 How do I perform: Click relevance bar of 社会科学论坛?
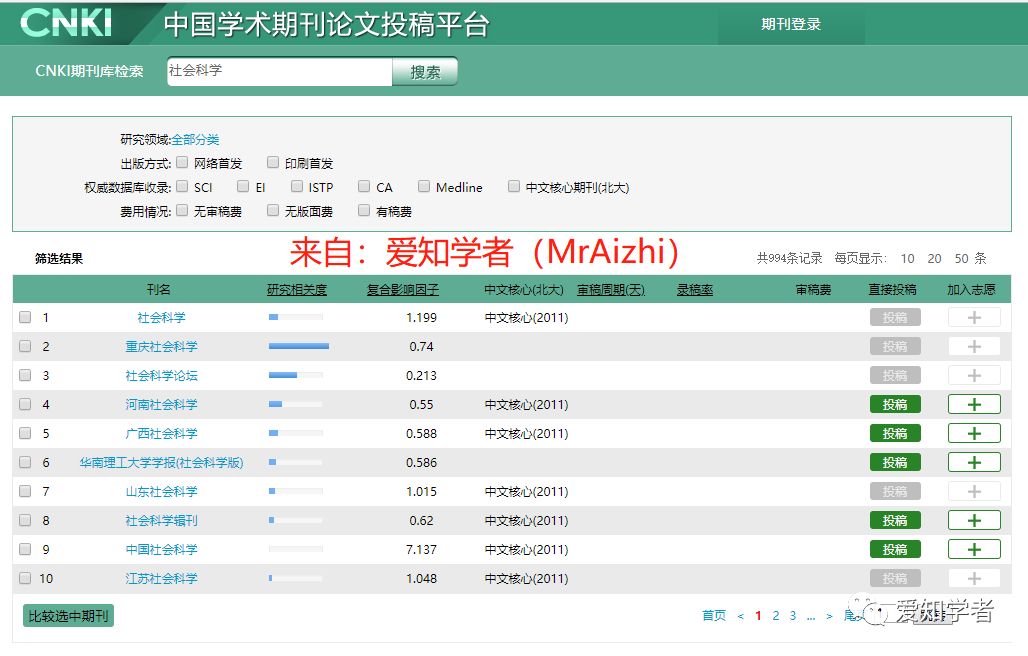pyautogui.click(x=296, y=376)
